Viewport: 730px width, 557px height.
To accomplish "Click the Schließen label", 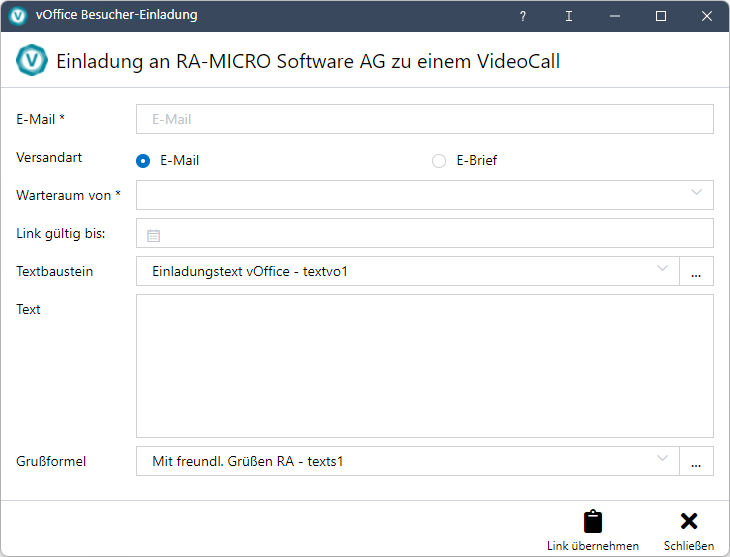I will (x=689, y=546).
